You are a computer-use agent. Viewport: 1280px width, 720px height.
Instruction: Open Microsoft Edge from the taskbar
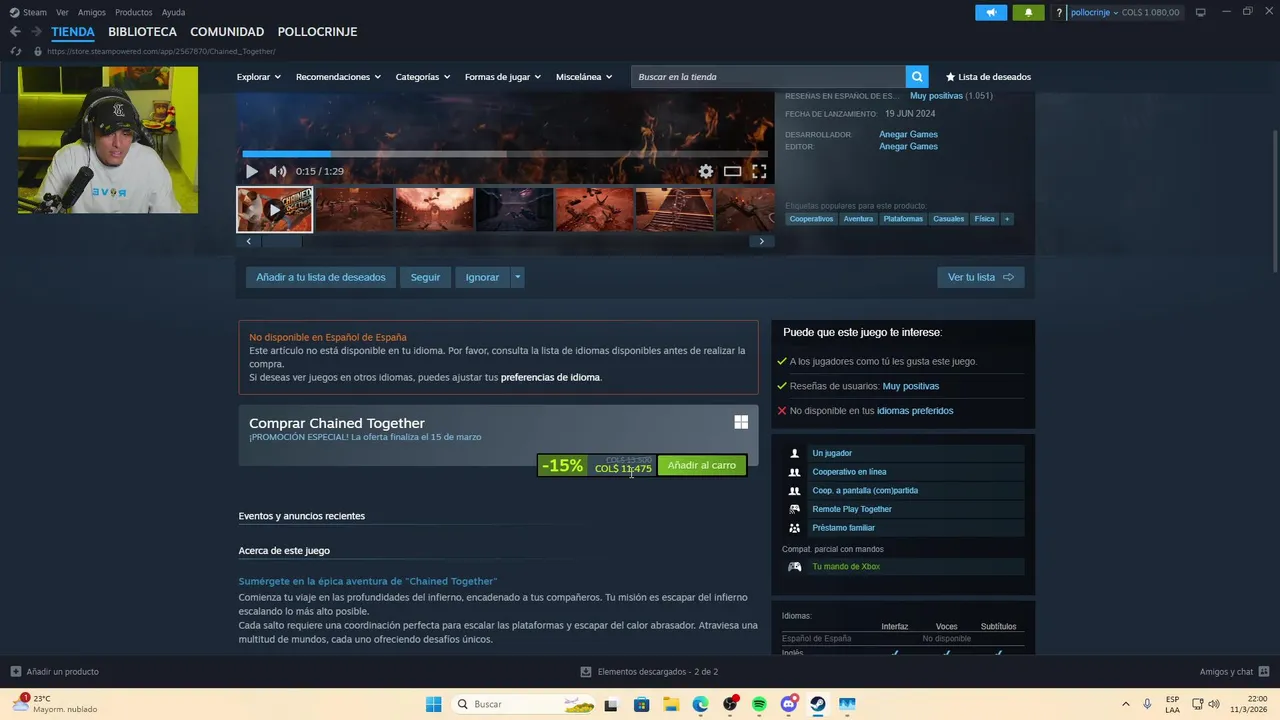point(700,704)
